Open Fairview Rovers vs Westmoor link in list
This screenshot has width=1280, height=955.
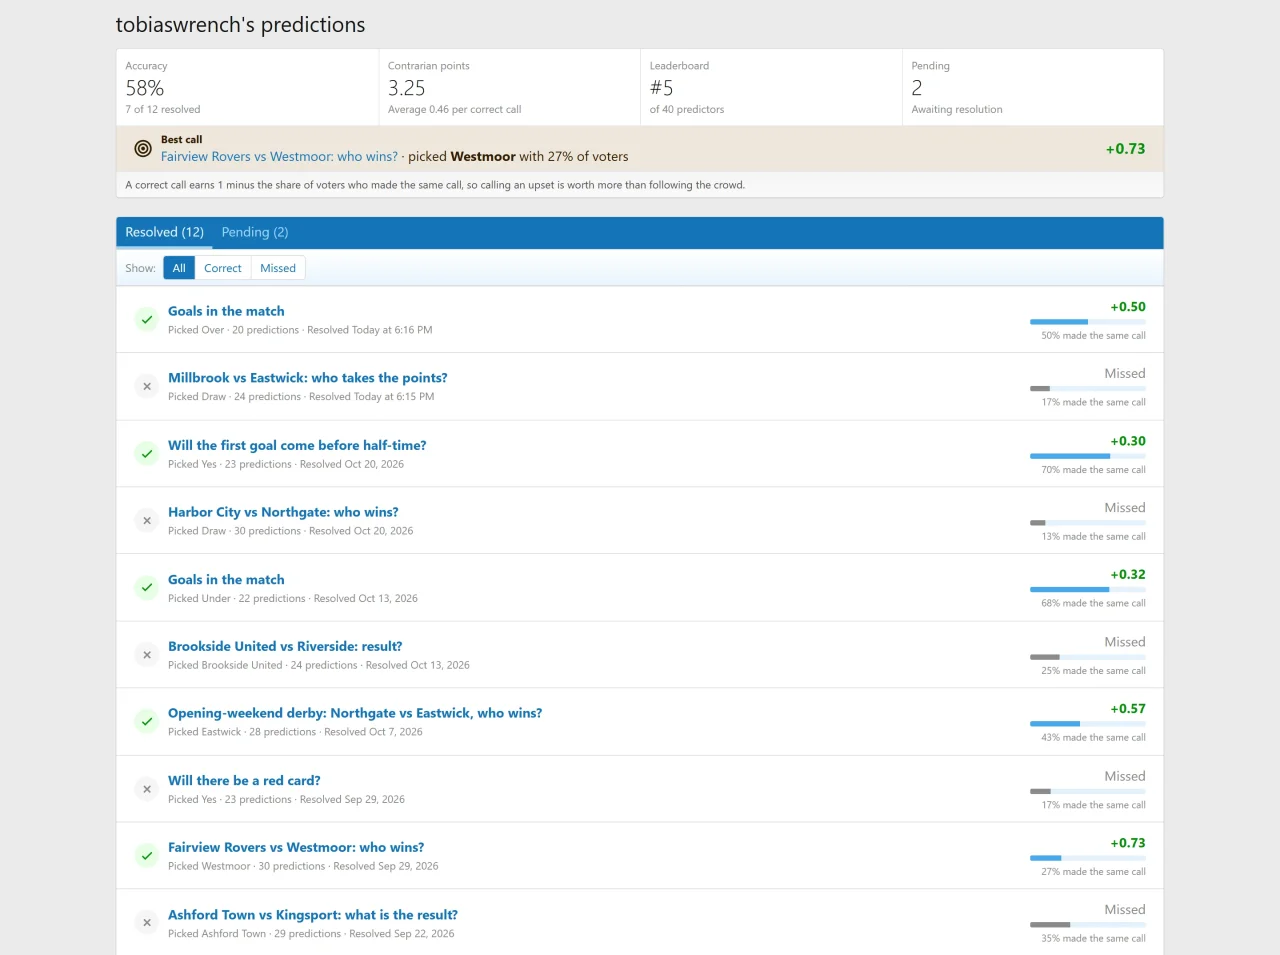tap(296, 847)
